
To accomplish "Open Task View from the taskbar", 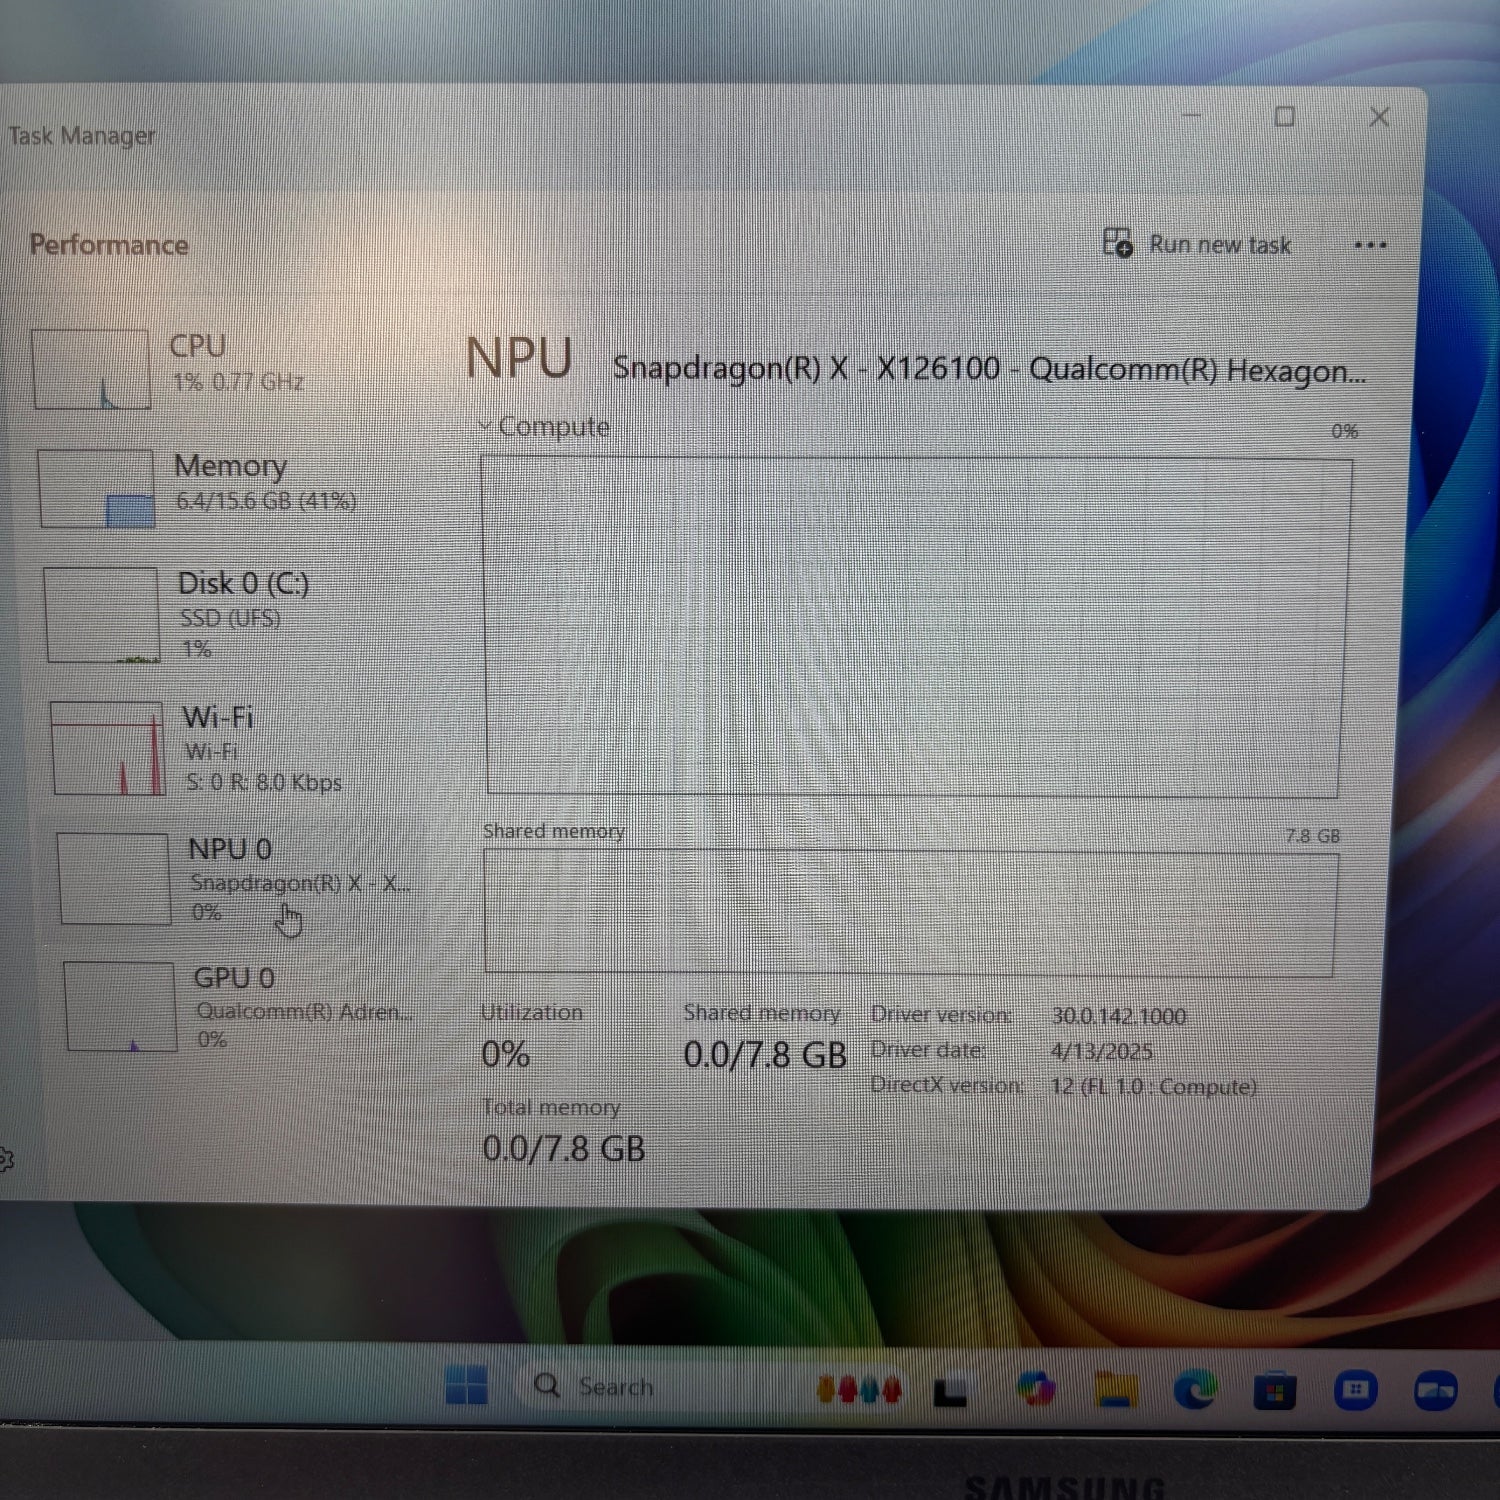I will [x=950, y=1391].
